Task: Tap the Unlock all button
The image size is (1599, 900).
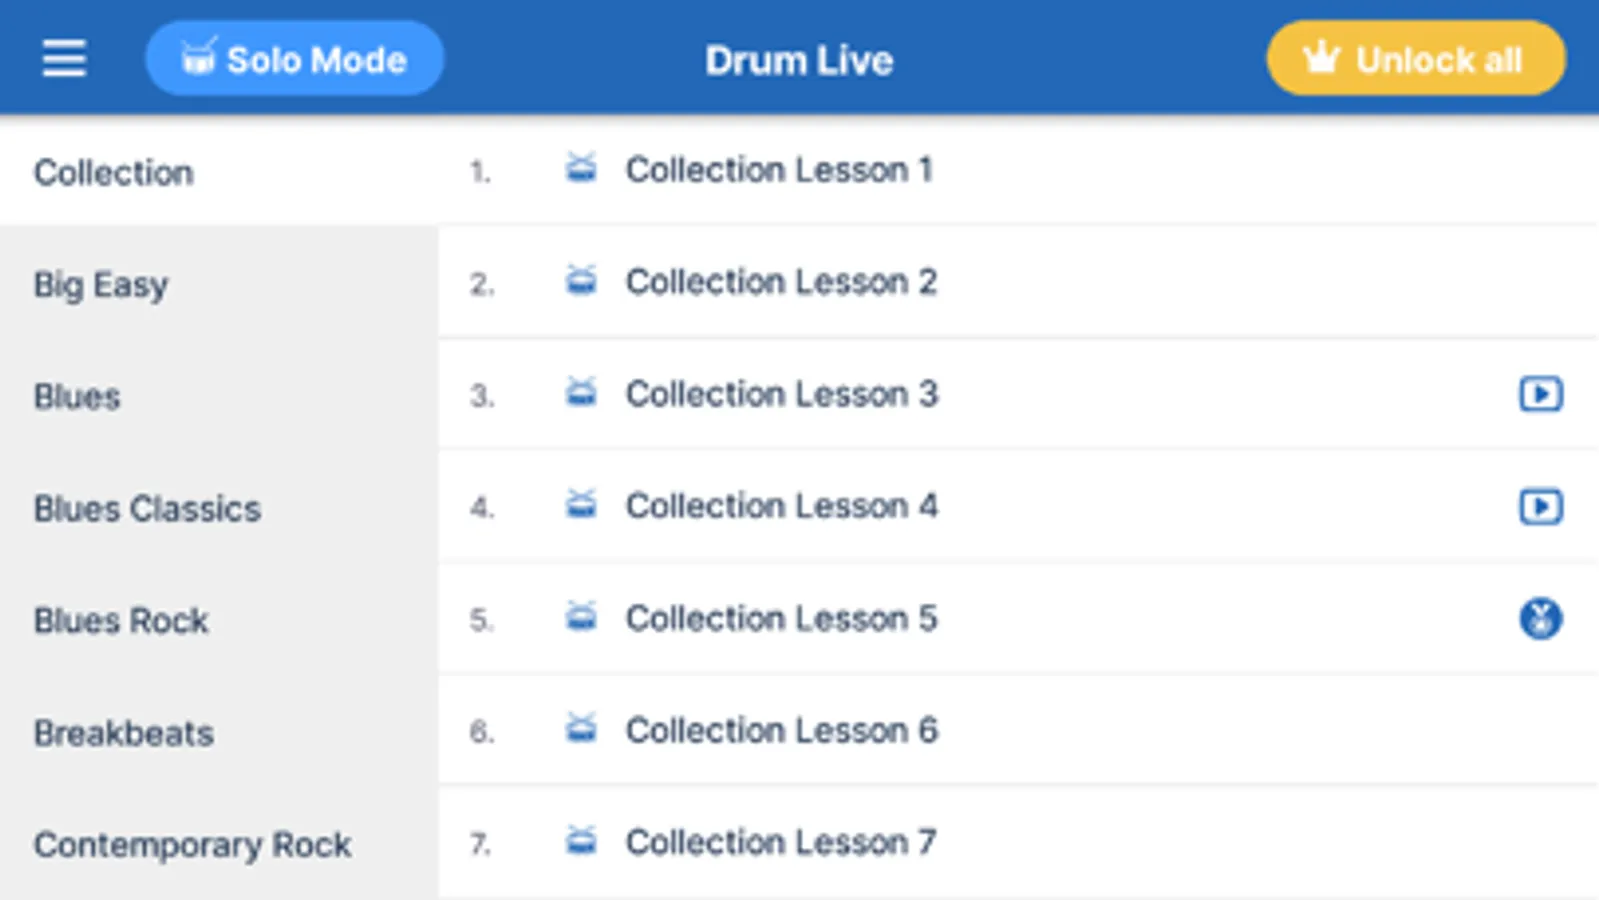Action: (x=1415, y=59)
